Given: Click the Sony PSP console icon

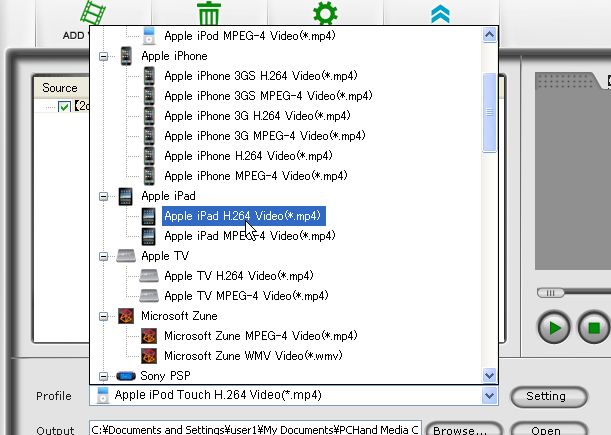Looking at the screenshot, I should click(x=126, y=376).
